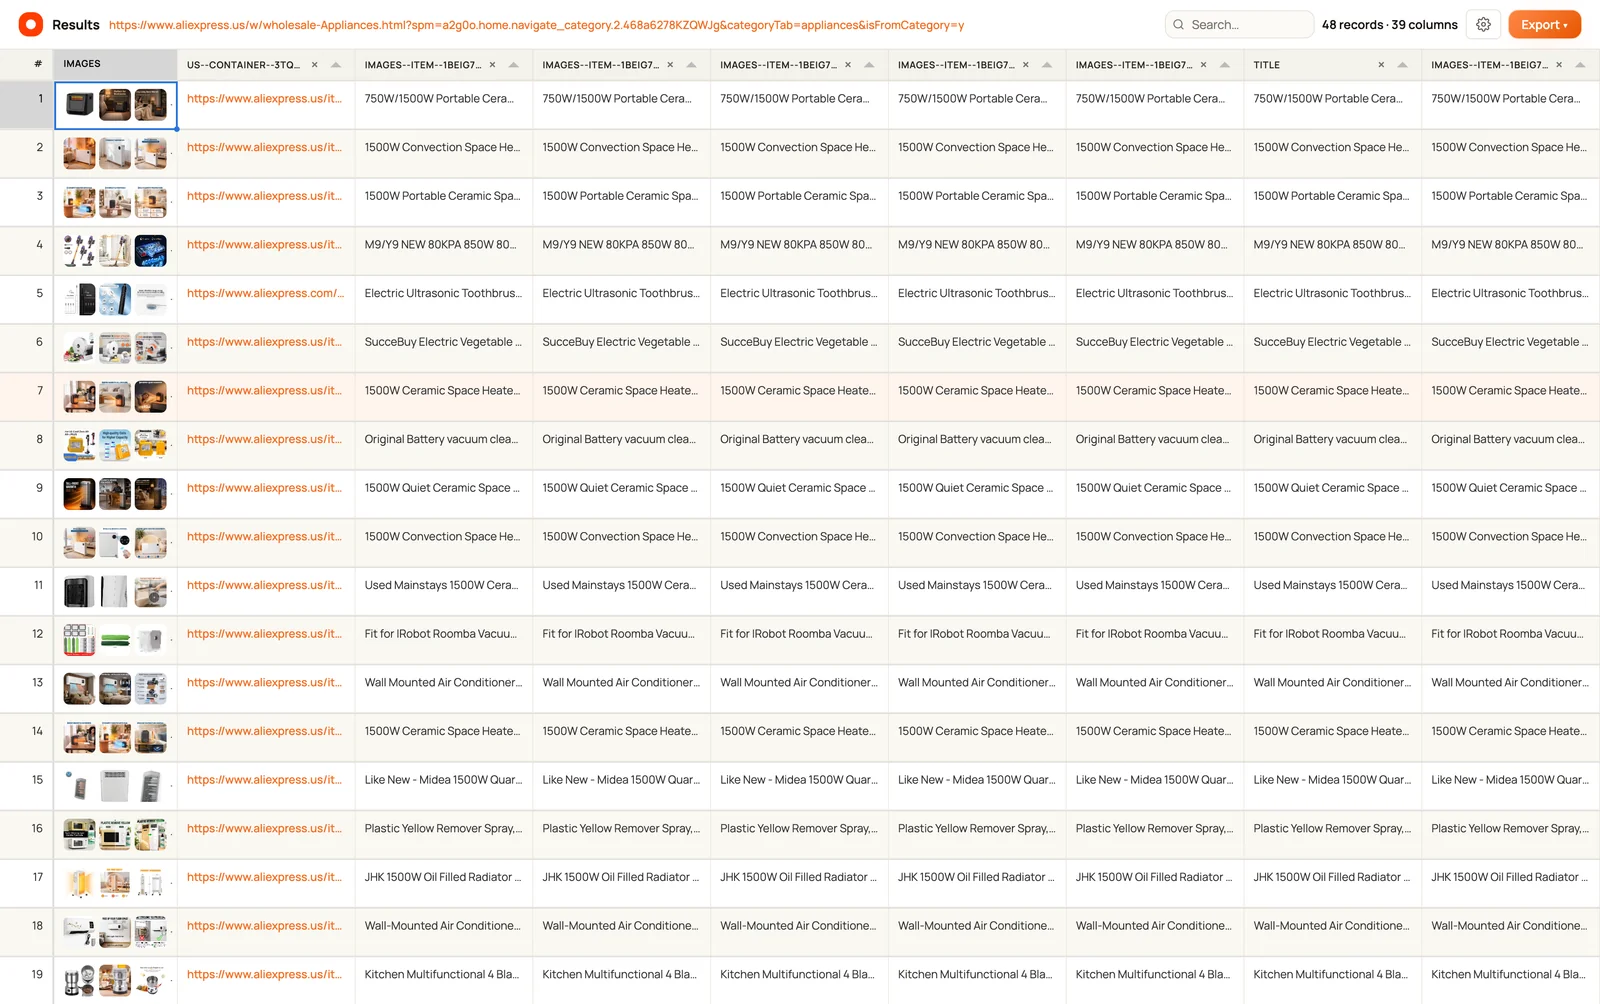Select row number 7

40,391
